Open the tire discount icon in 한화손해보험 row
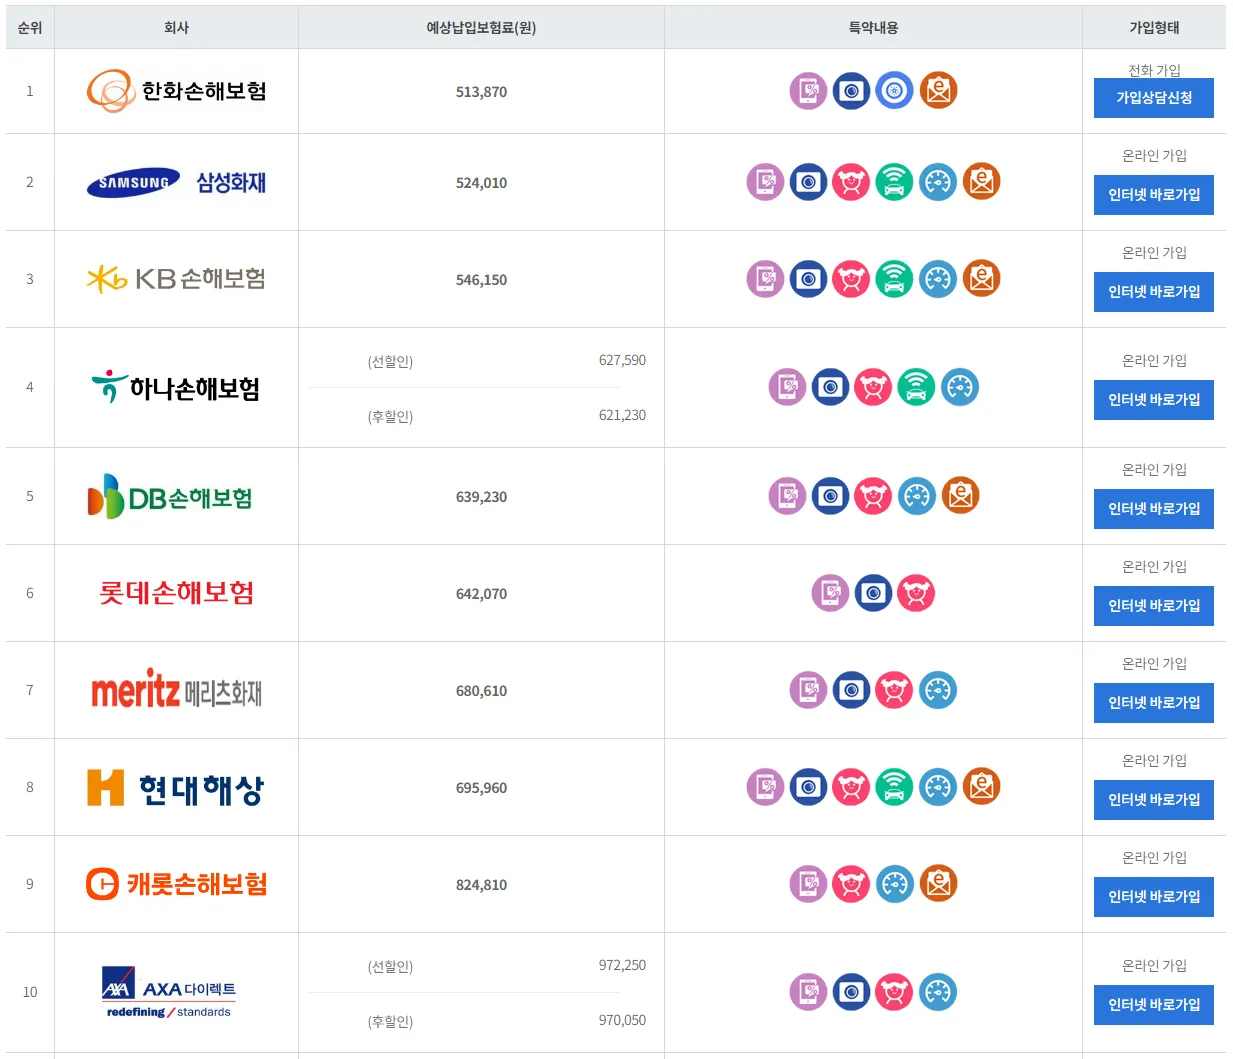 click(x=894, y=91)
